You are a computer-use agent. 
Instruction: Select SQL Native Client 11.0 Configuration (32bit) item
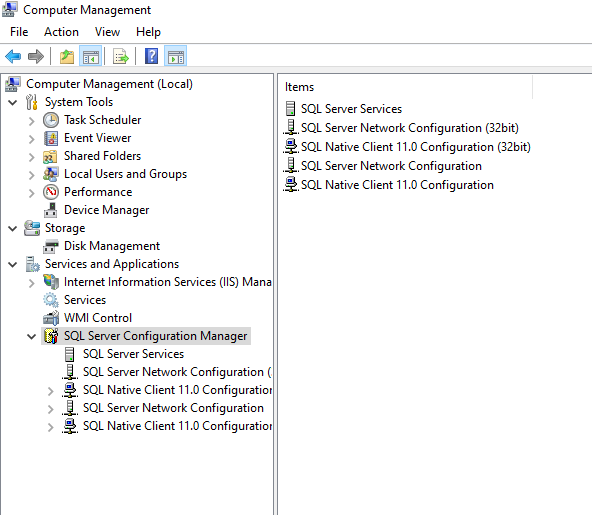pos(416,147)
